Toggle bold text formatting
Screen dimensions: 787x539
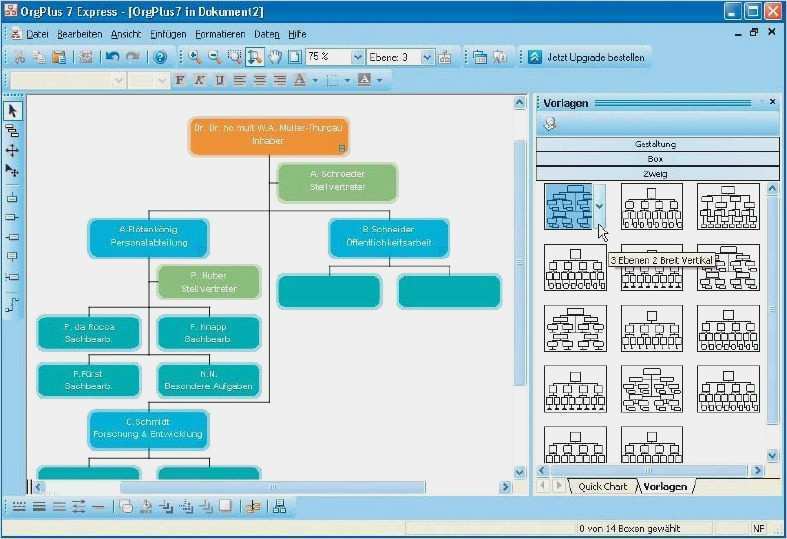[180, 80]
